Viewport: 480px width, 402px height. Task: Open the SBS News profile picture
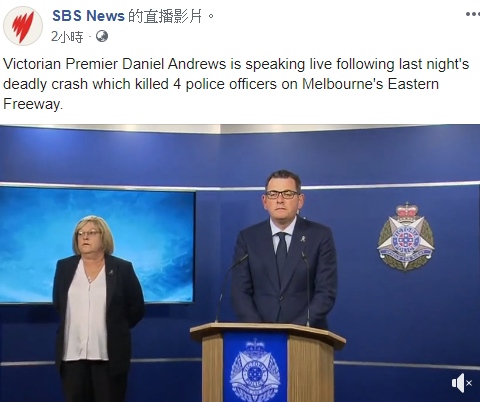pyautogui.click(x=23, y=26)
